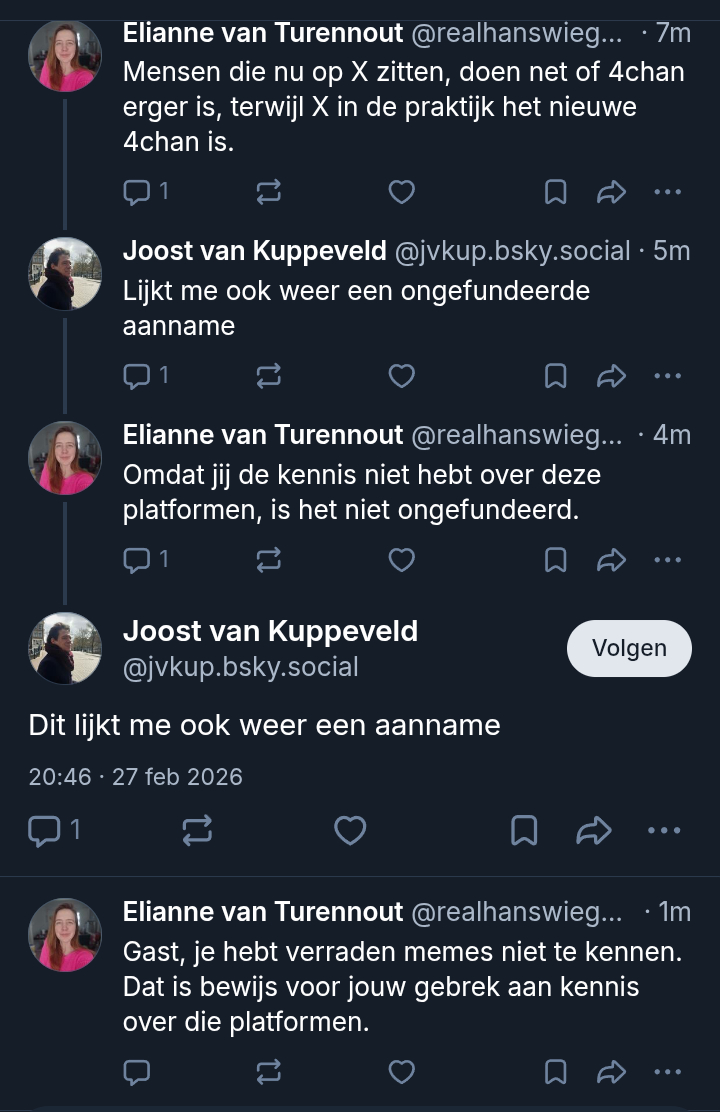Reply to the 4chan comparison post
The image size is (720, 1112).
(x=136, y=192)
